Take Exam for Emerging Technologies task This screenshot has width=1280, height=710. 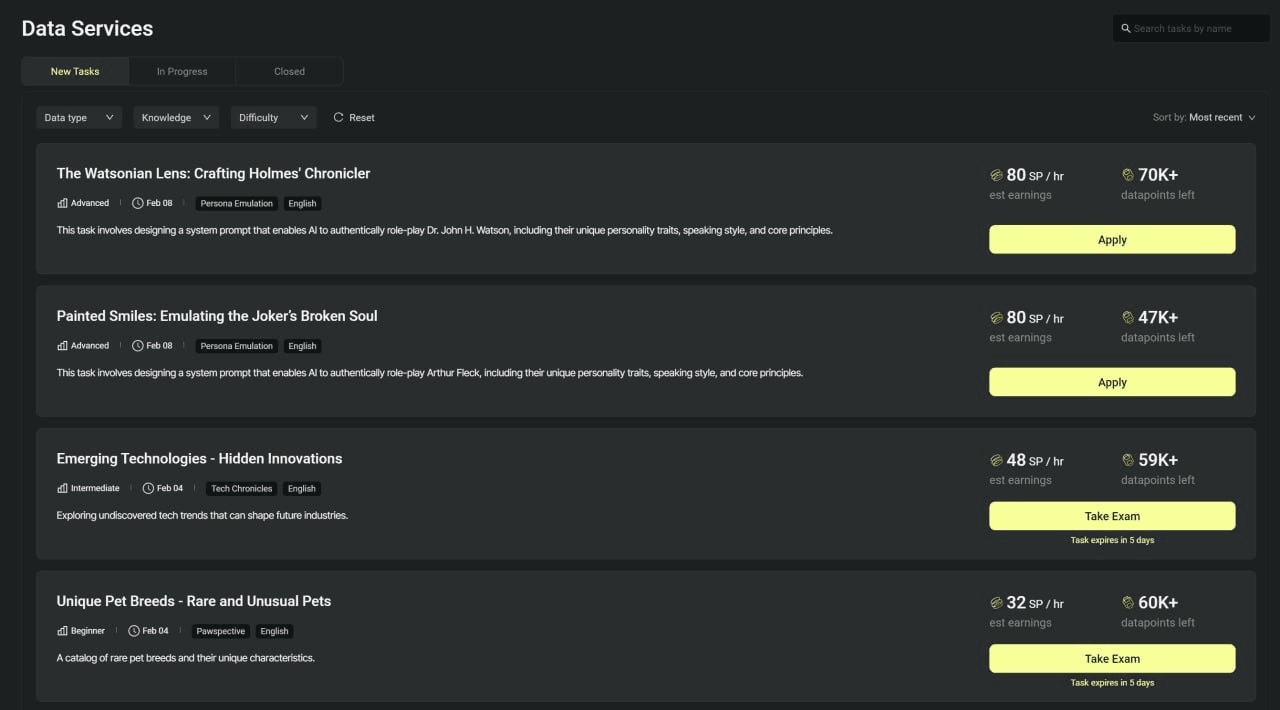tap(1112, 516)
